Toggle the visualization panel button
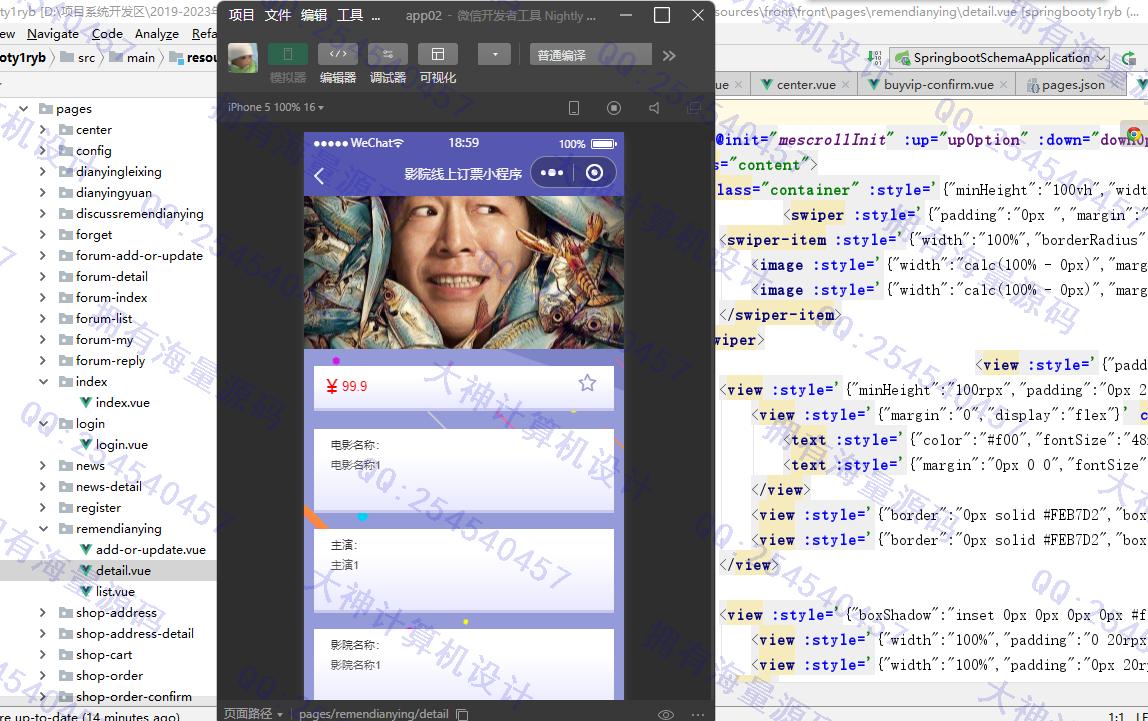 coord(438,55)
